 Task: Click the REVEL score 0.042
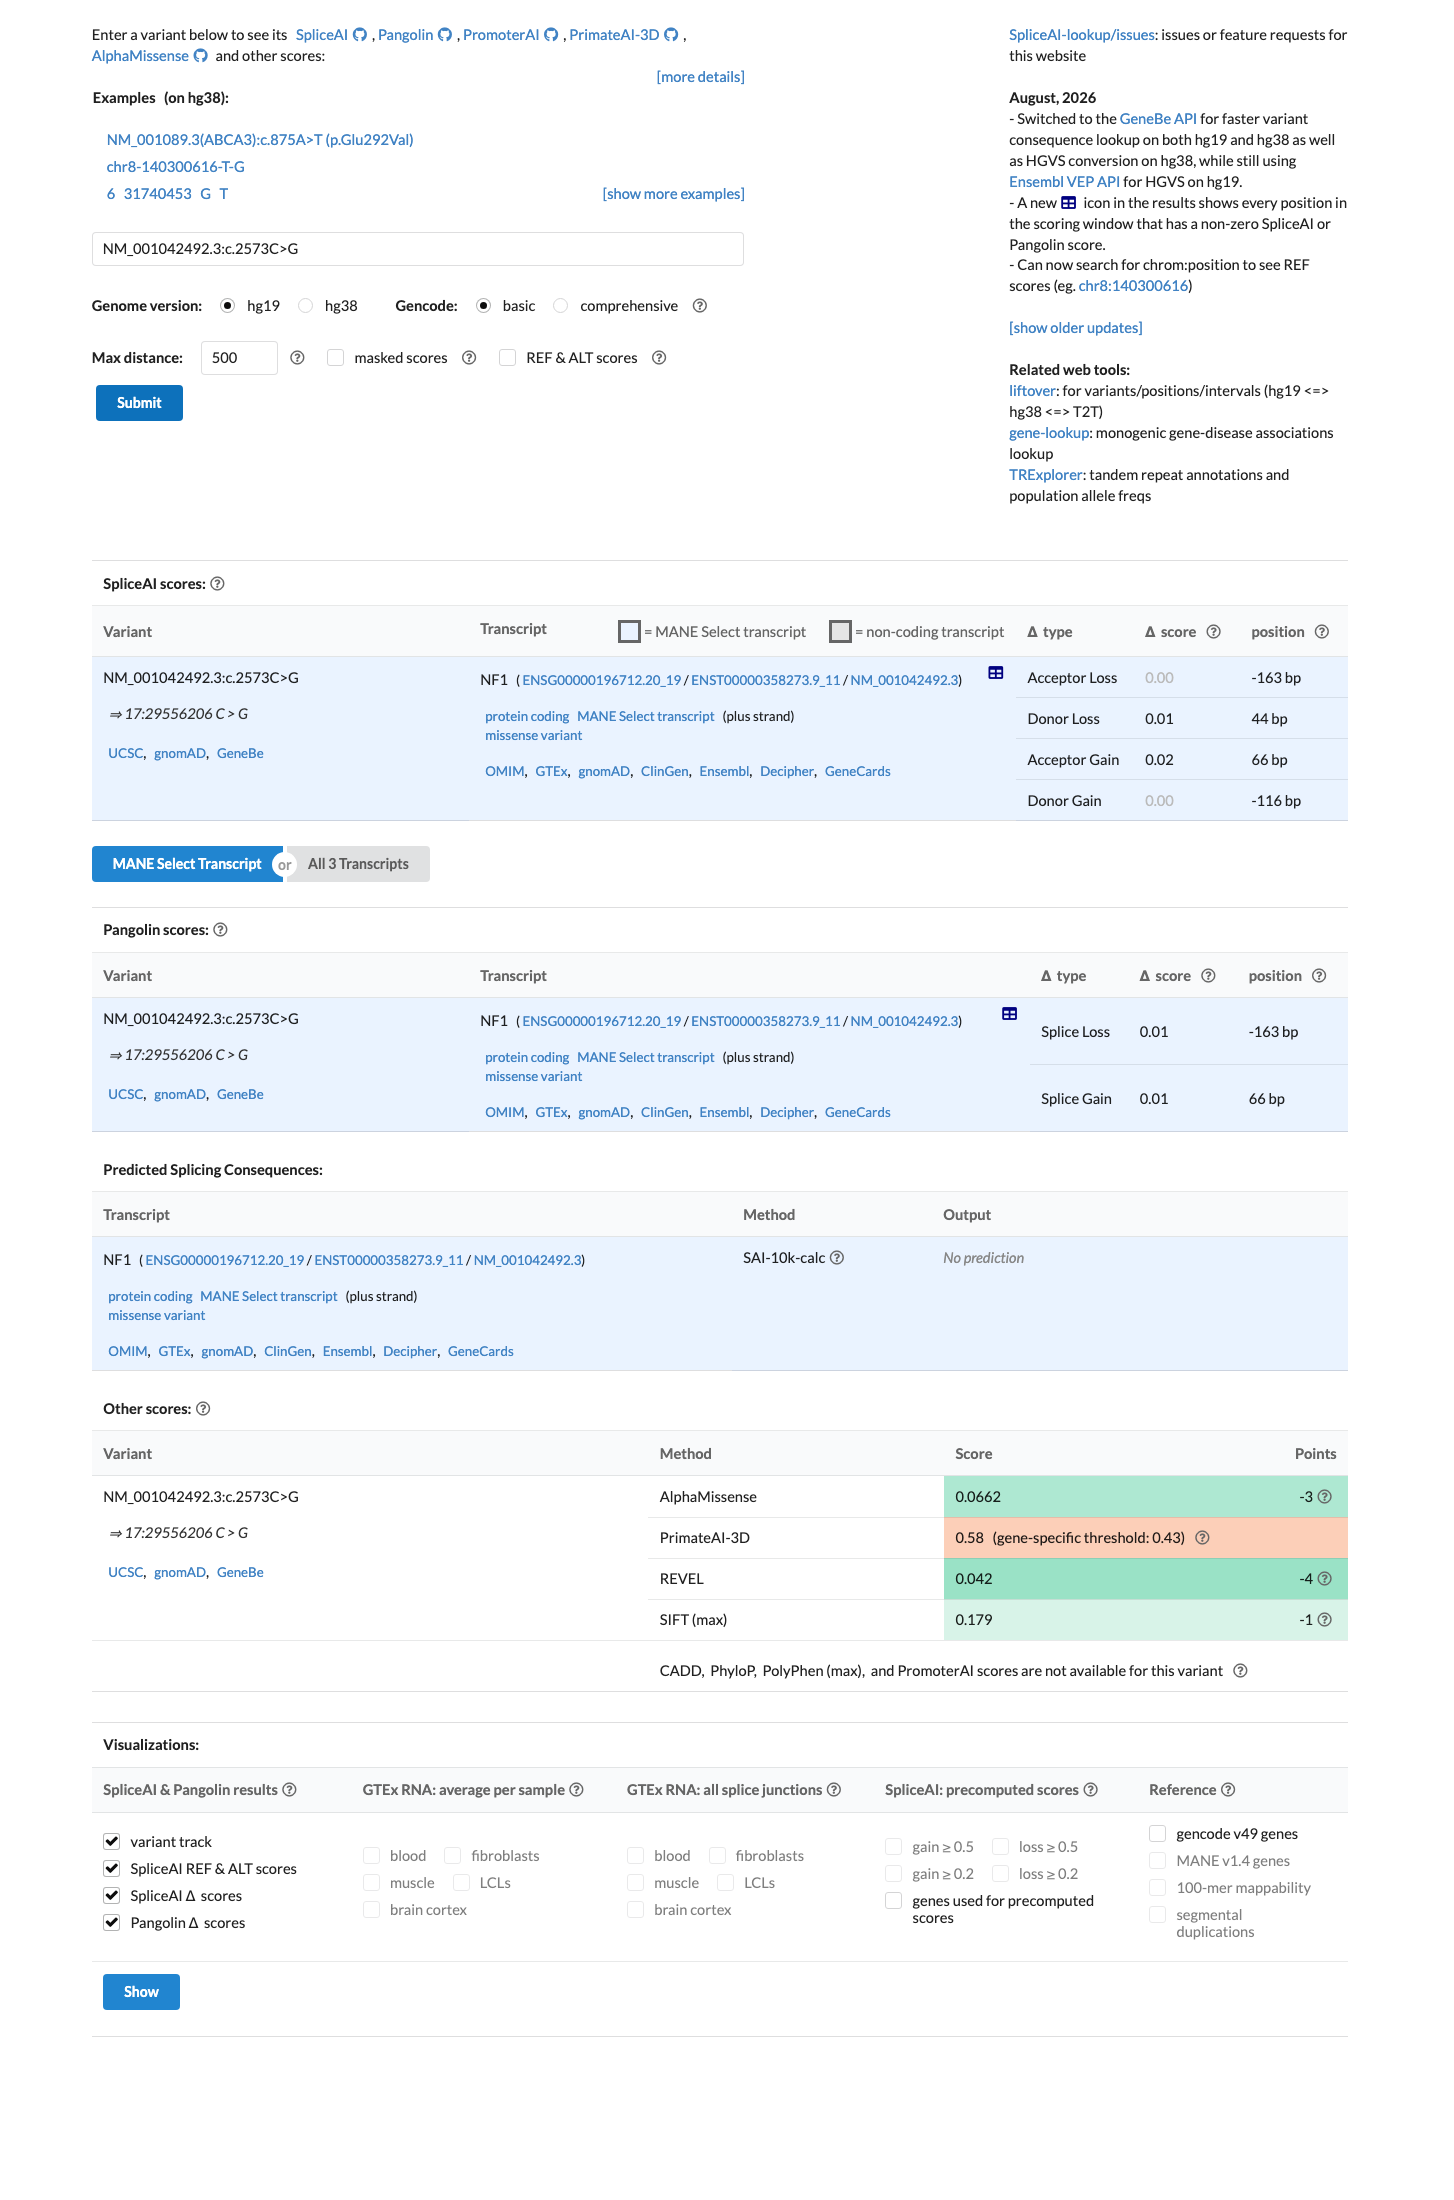[x=974, y=1579]
